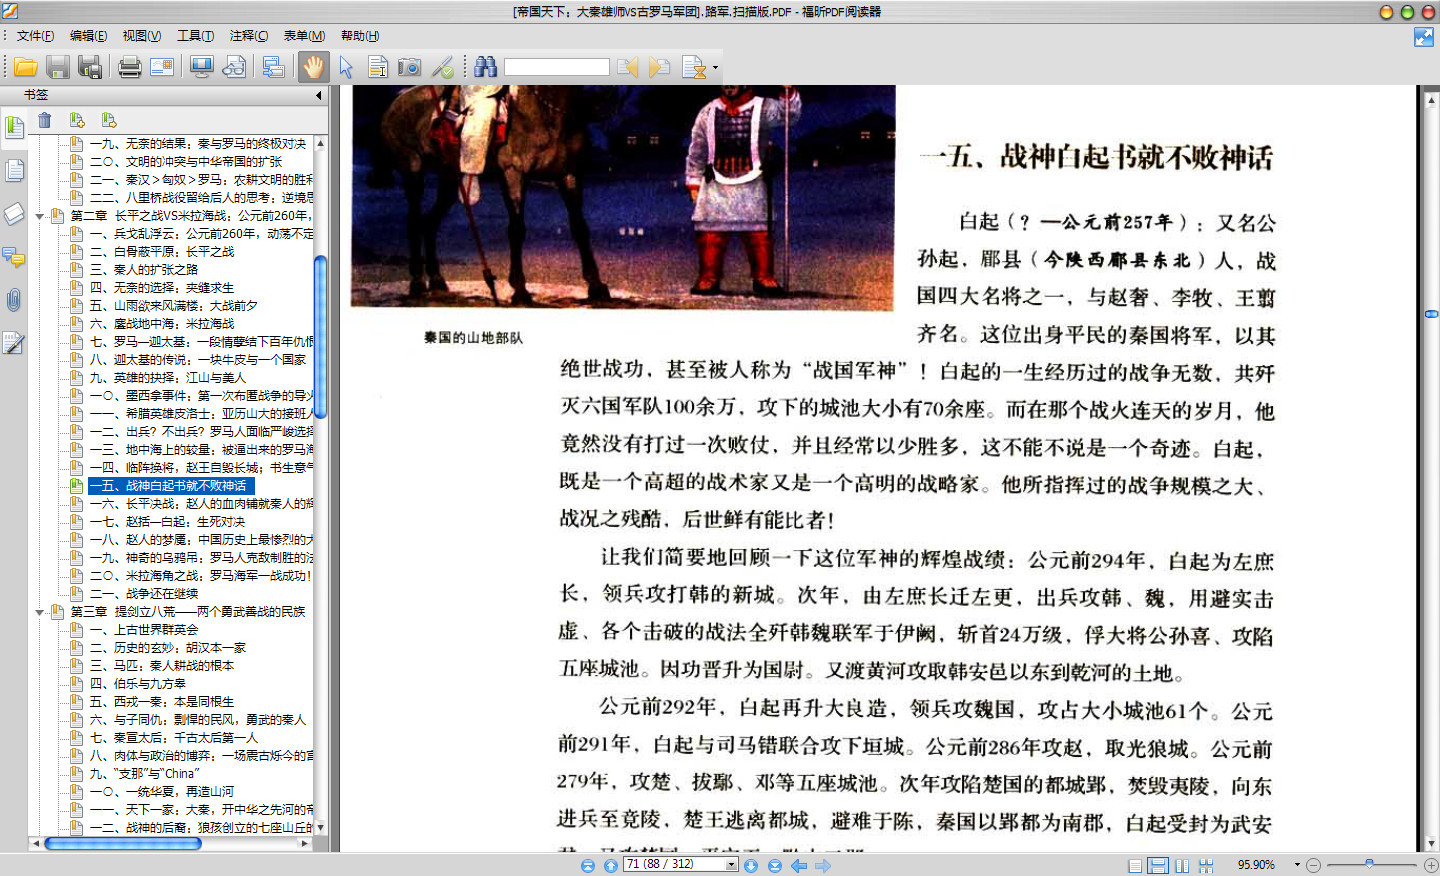The width and height of the screenshot is (1440, 876).
Task: Collapse the 第三章 提剑立八荒 bookmark node
Action: click(40, 612)
